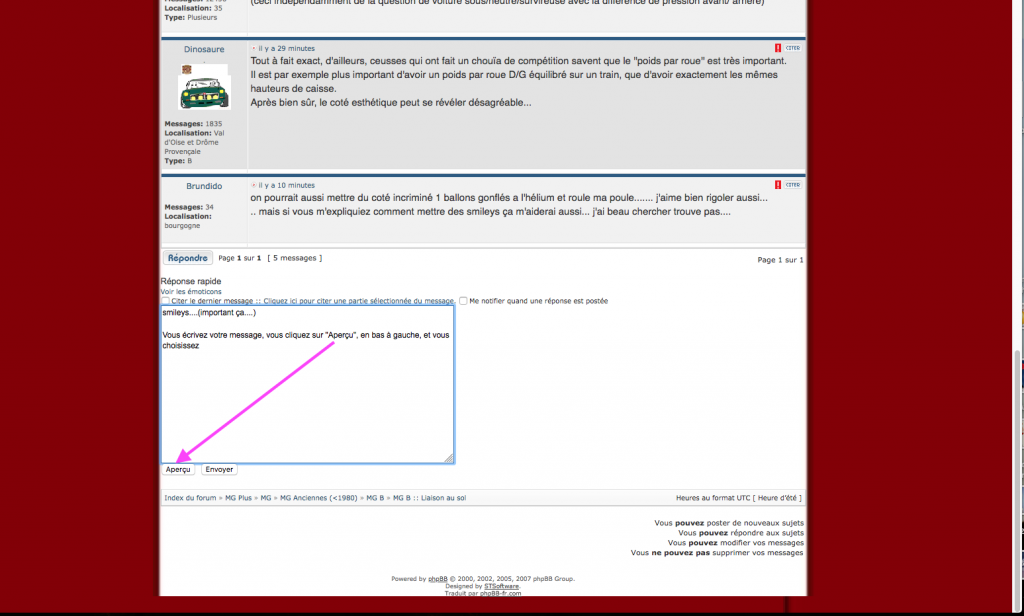Open the "MG" breadcrumb link

[266, 498]
